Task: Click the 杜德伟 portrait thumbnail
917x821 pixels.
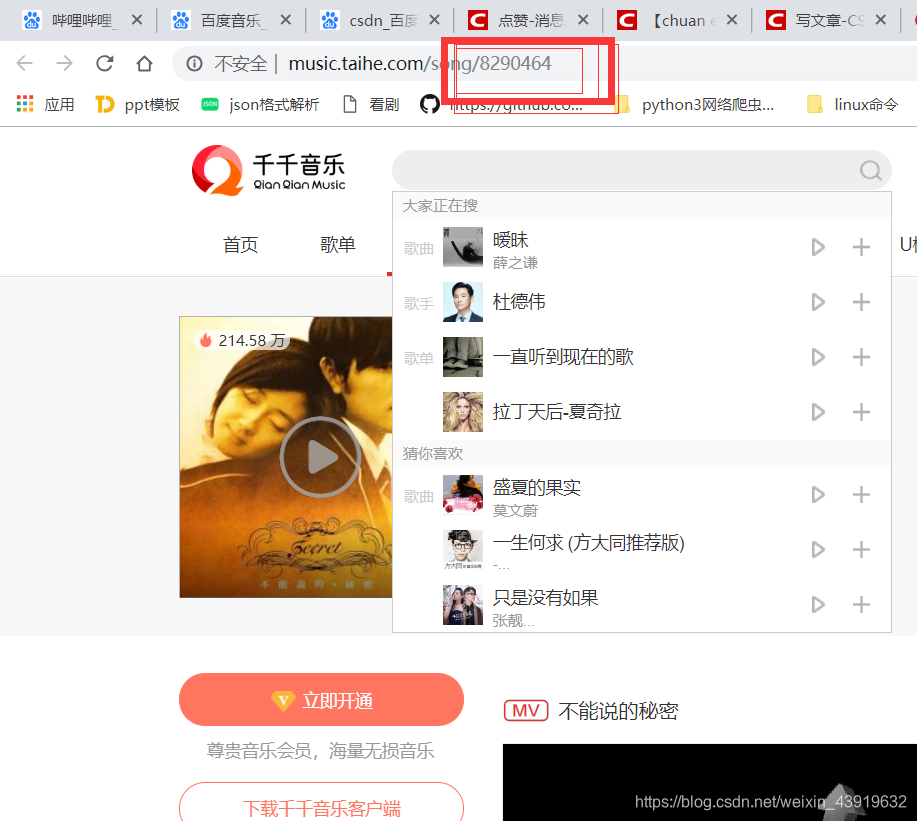Action: coord(463,302)
